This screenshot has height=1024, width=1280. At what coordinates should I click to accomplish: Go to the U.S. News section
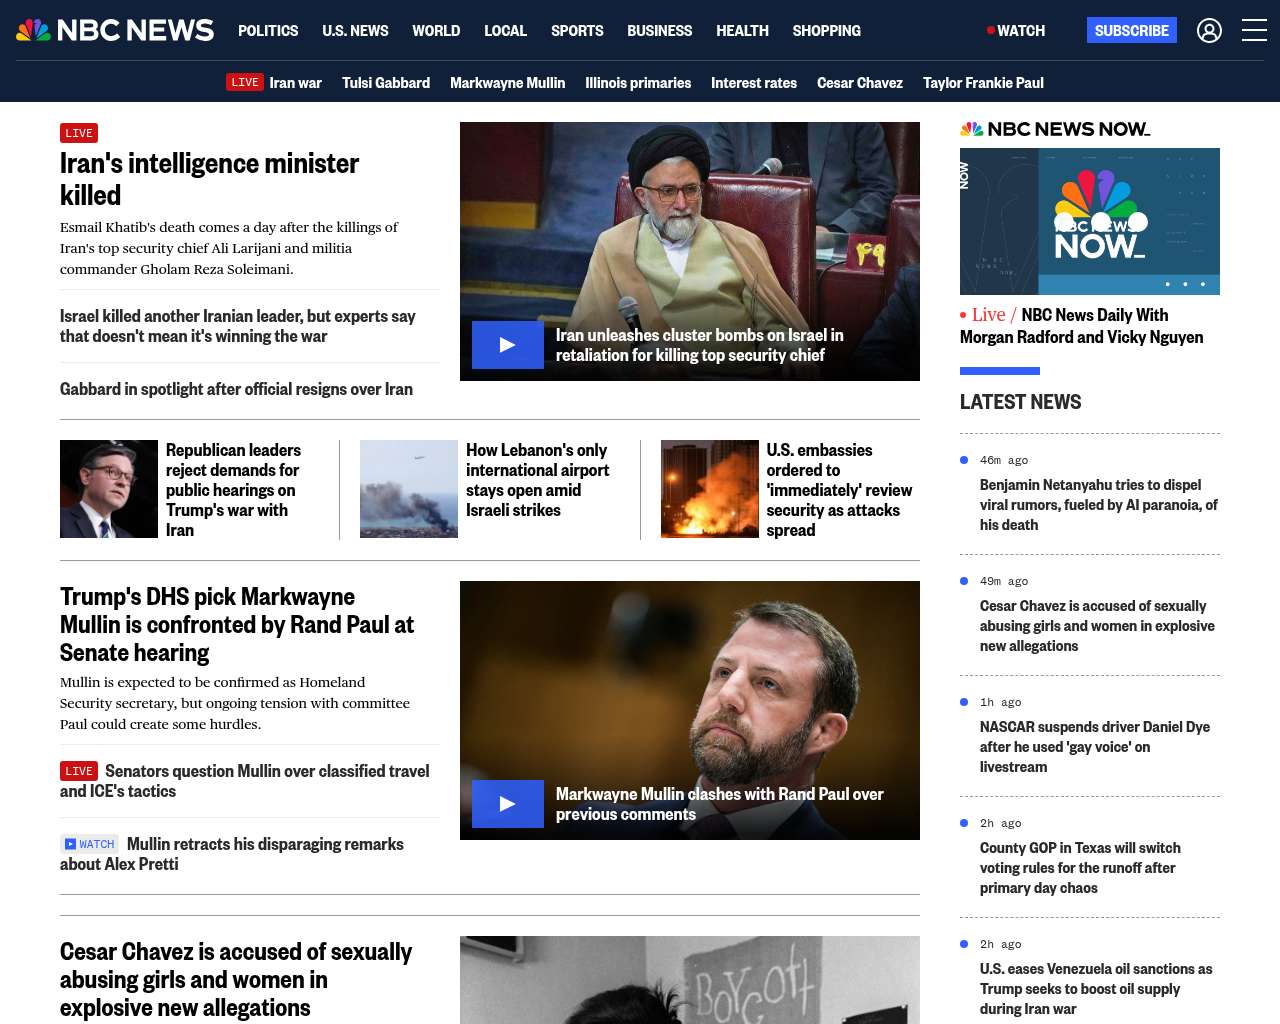point(355,30)
